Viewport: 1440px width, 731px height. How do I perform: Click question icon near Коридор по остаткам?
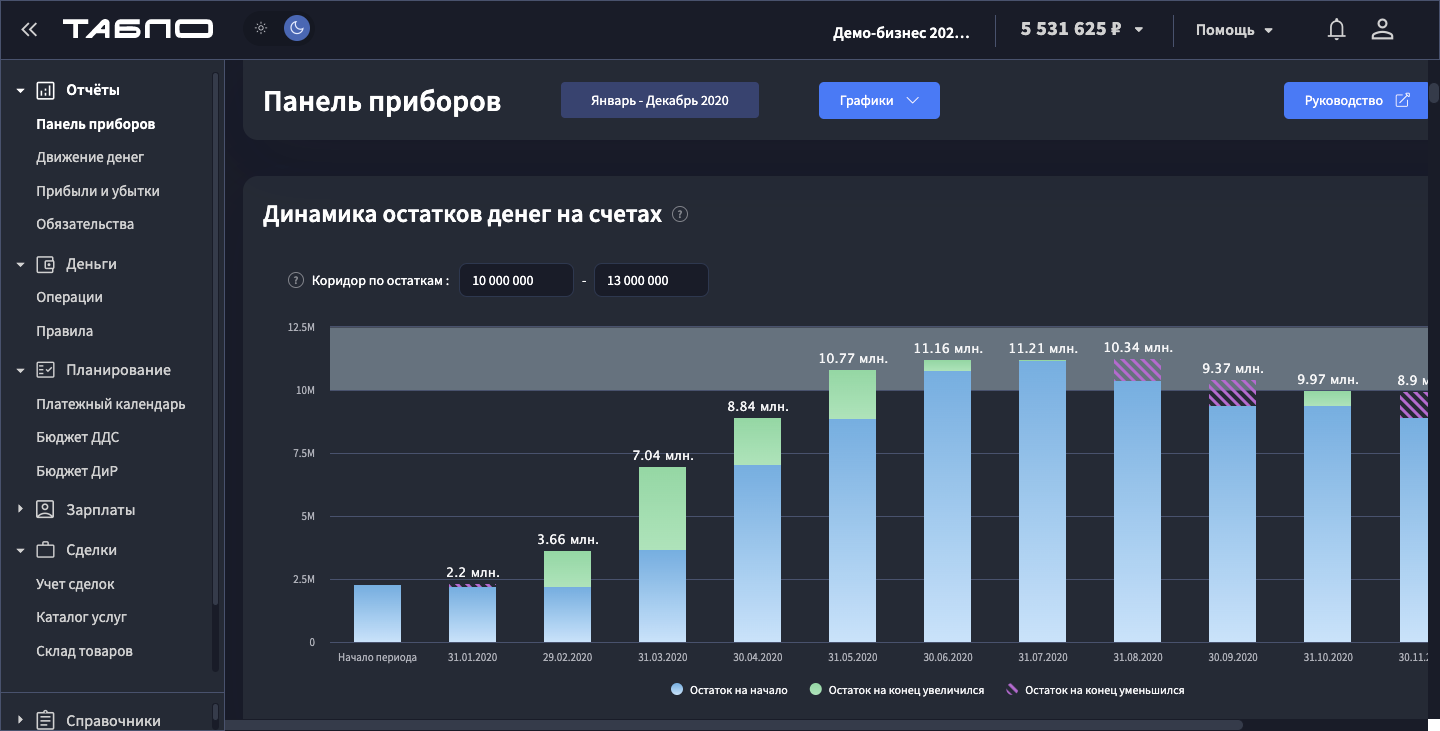click(295, 281)
